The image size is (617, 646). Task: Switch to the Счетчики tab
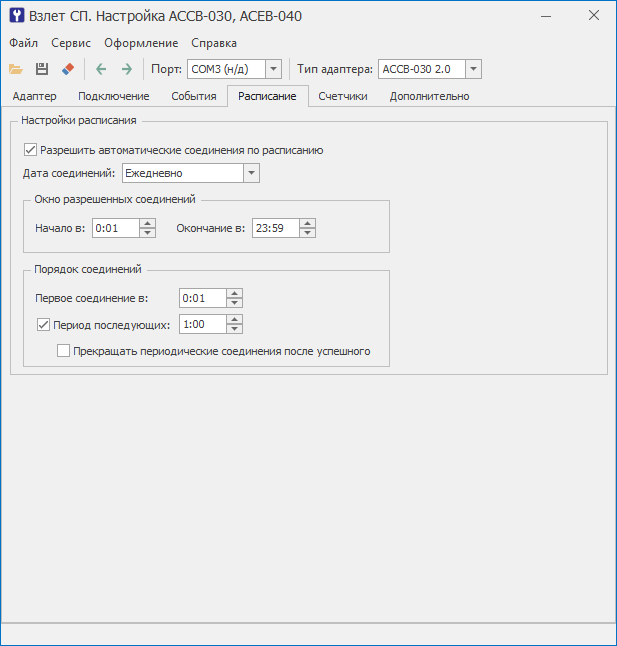click(342, 96)
